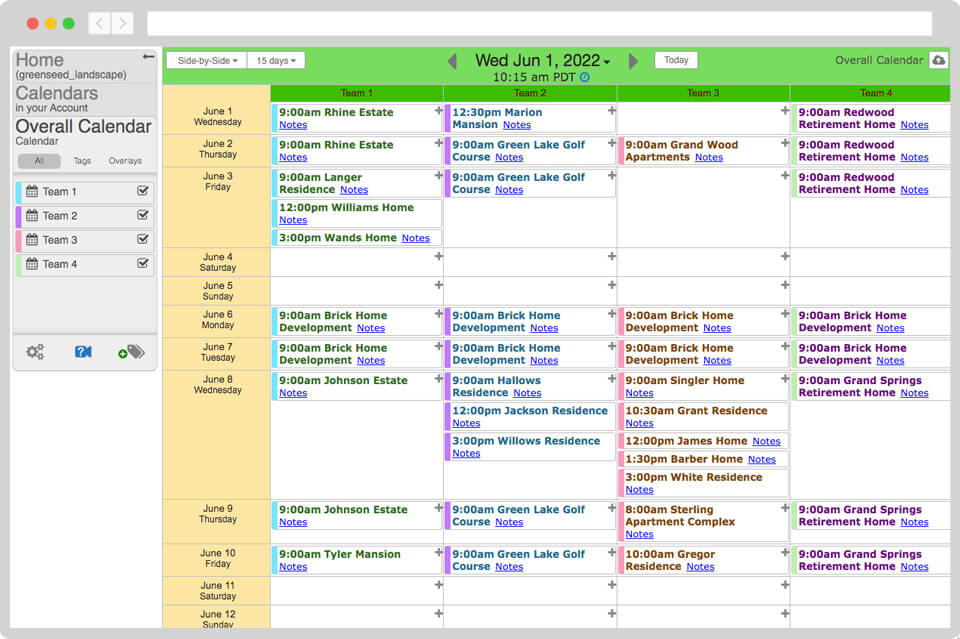
Task: Uncheck the Team 1 calendar checkbox
Action: click(143, 191)
